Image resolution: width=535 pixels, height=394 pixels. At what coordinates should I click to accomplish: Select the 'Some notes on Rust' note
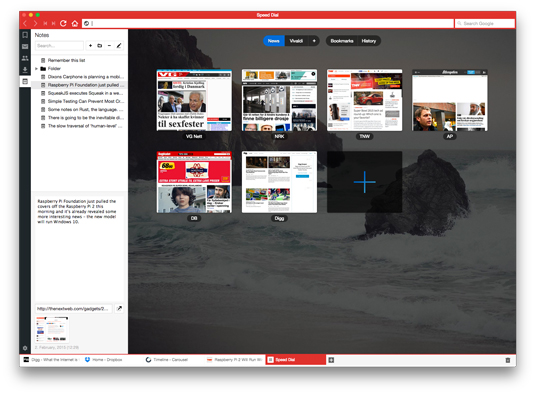pos(79,110)
